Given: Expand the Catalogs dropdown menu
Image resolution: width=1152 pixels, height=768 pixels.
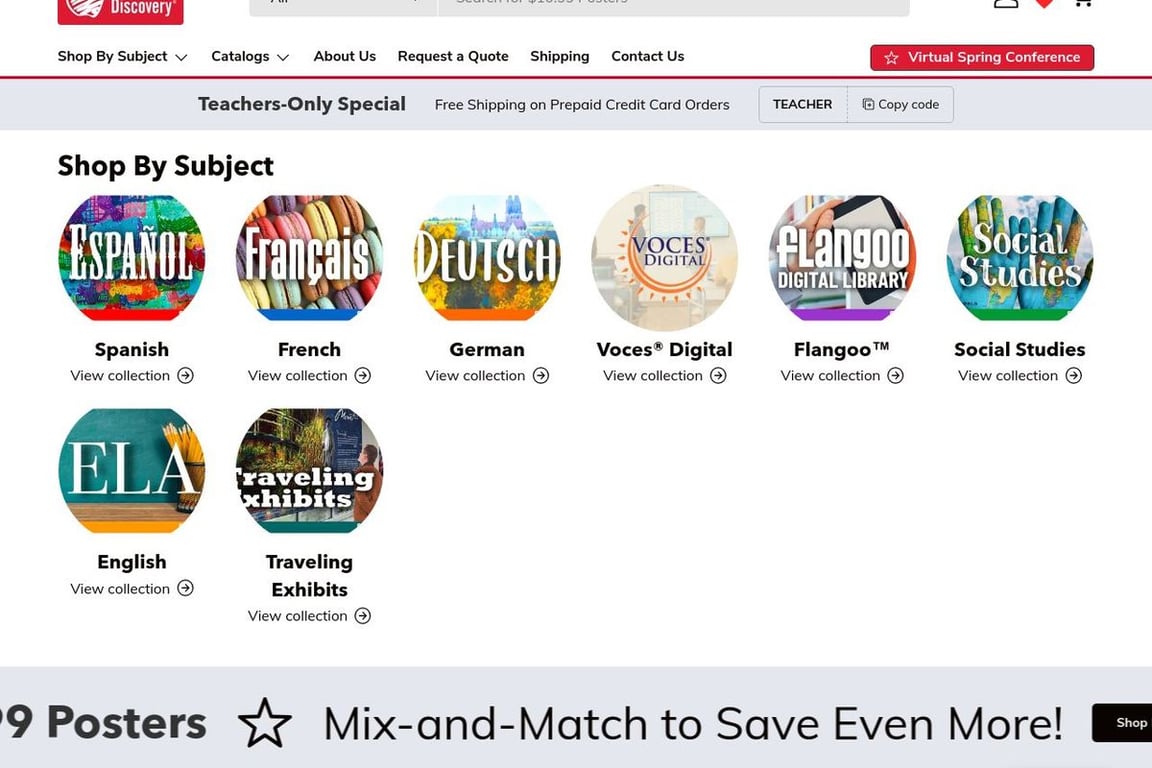Looking at the screenshot, I should point(250,57).
